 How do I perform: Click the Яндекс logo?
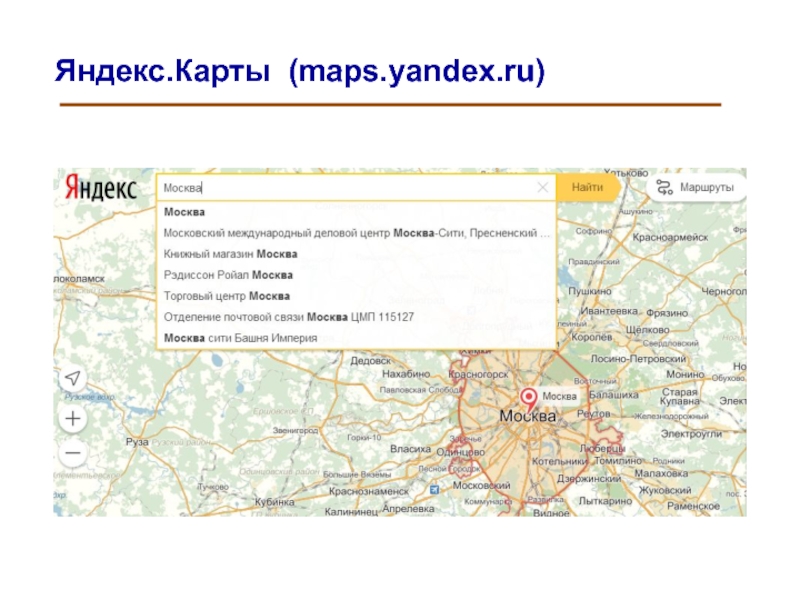point(102,188)
